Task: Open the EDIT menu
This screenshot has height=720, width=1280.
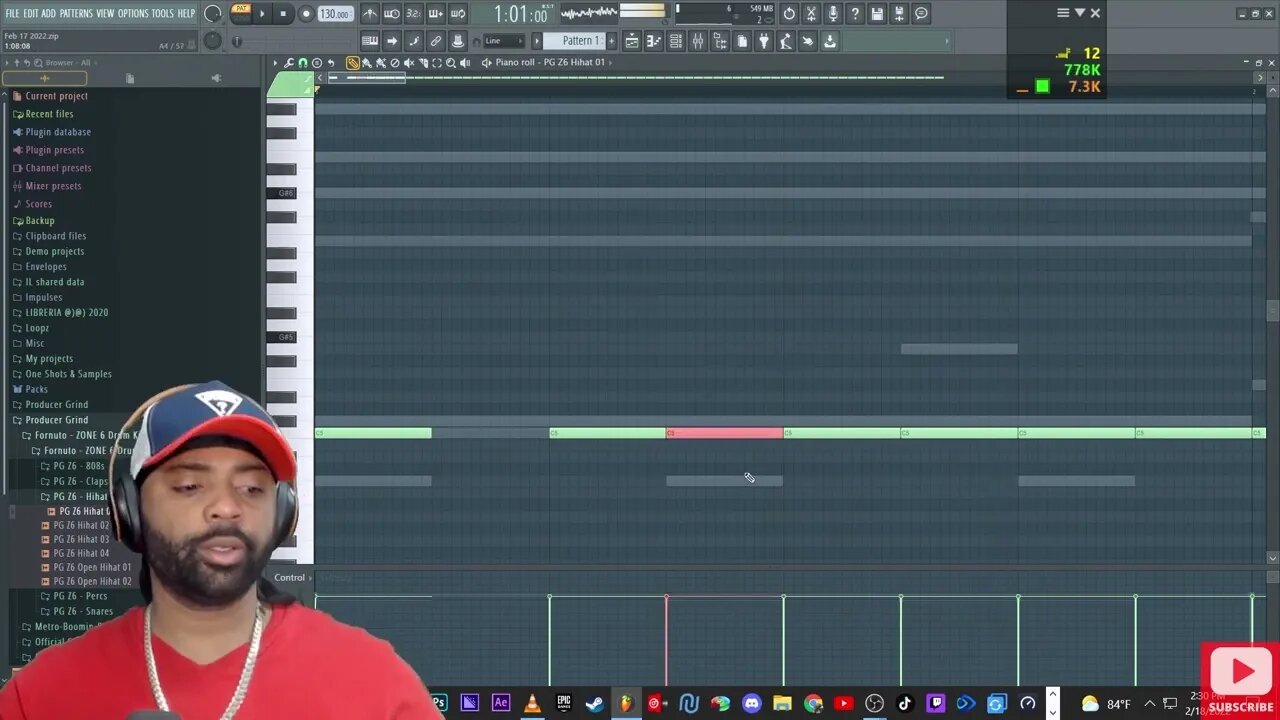Action: pyautogui.click(x=31, y=13)
